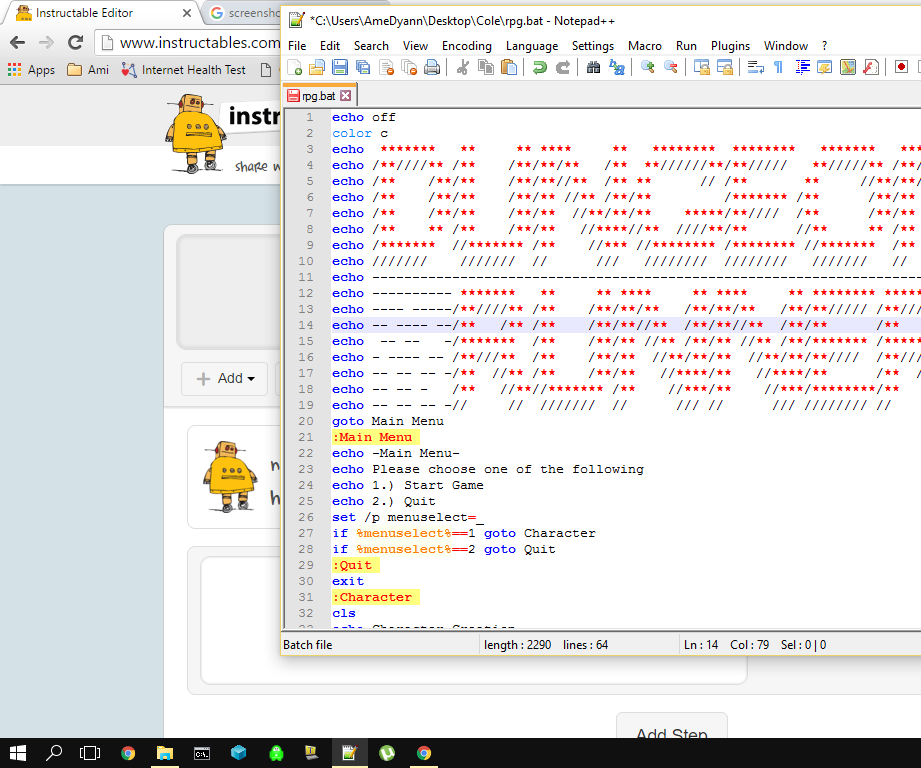921x768 pixels.
Task: Click 'Batch file' status bar label
Action: (307, 645)
